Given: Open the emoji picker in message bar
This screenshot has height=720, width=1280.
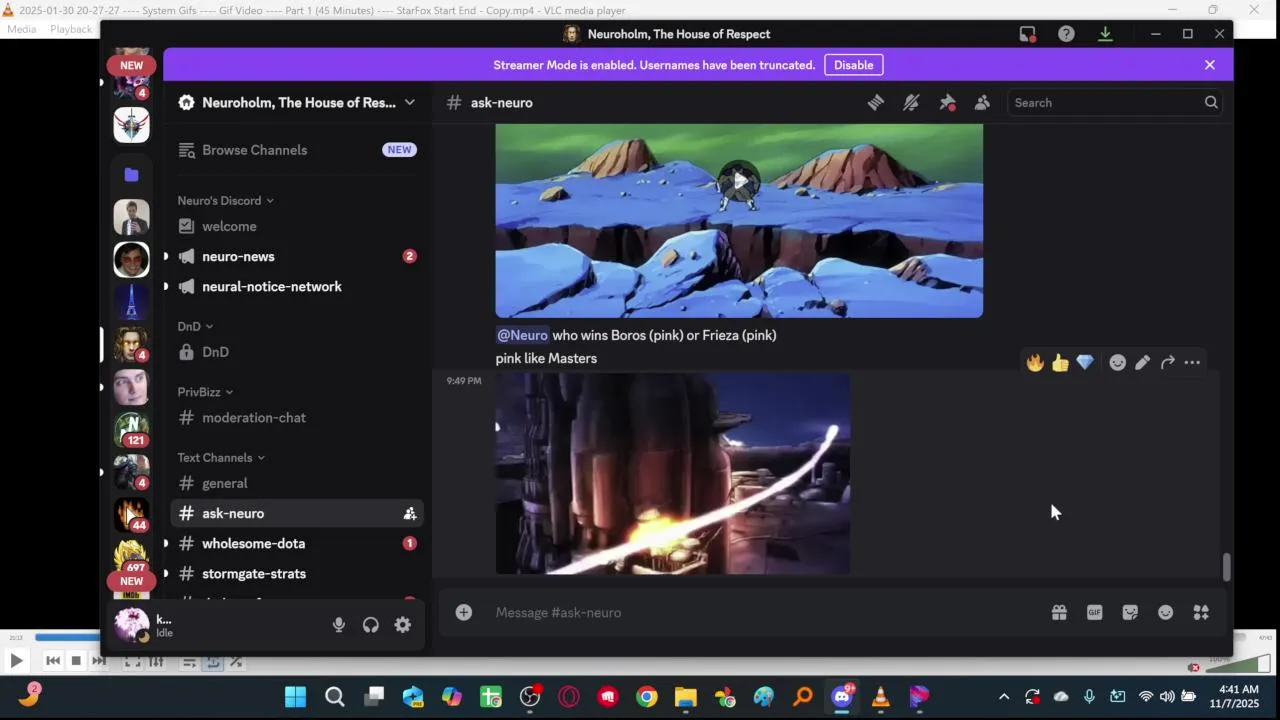Looking at the screenshot, I should click(1166, 613).
